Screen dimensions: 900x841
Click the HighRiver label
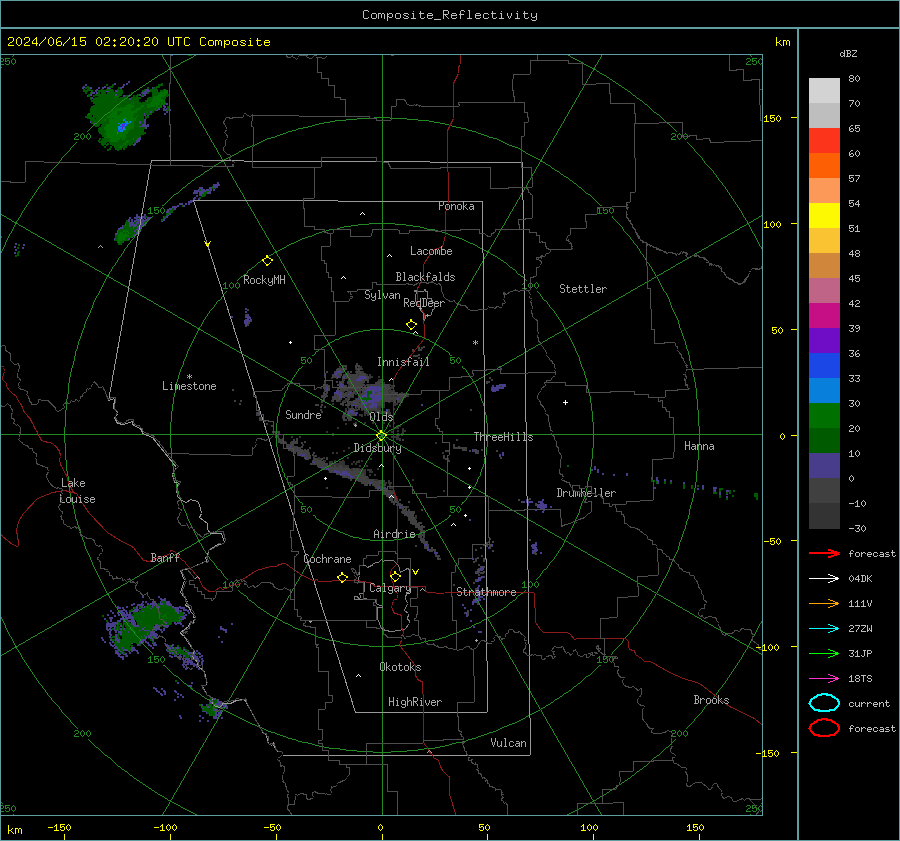point(415,702)
